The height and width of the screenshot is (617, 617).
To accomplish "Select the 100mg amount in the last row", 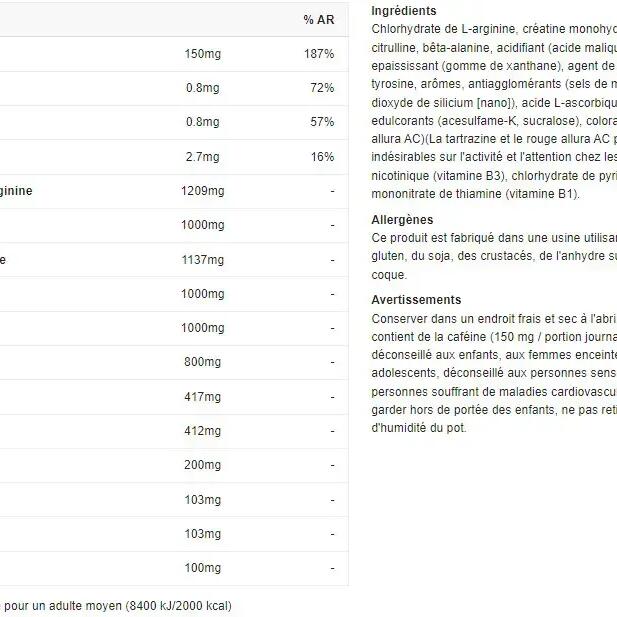I will (202, 568).
